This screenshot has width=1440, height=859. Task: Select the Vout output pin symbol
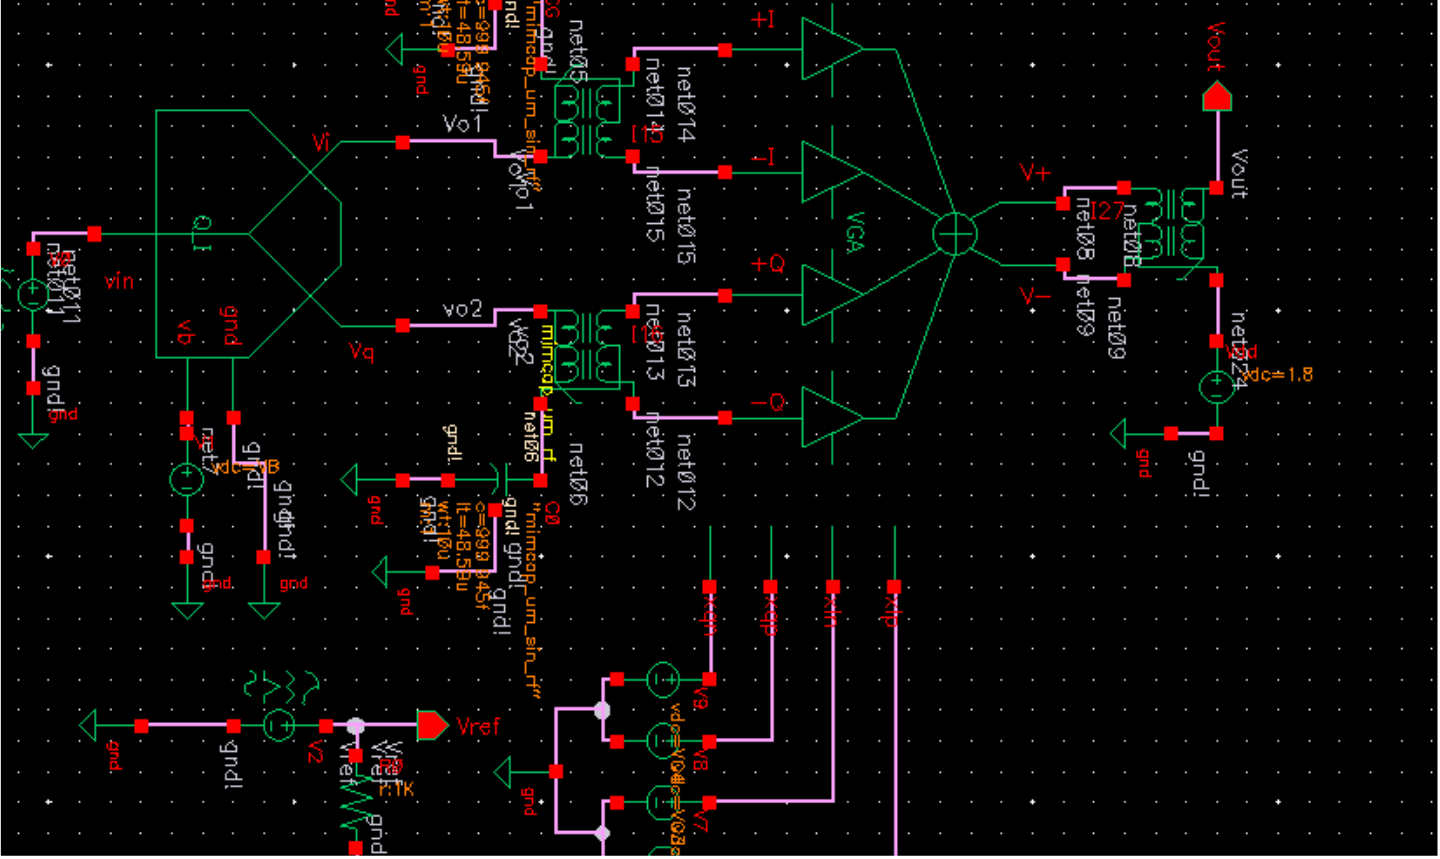pos(1217,97)
